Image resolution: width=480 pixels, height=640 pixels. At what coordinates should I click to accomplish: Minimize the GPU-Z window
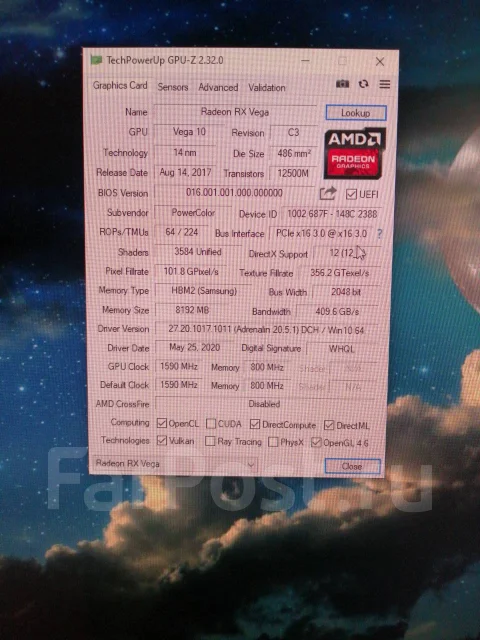coord(305,61)
